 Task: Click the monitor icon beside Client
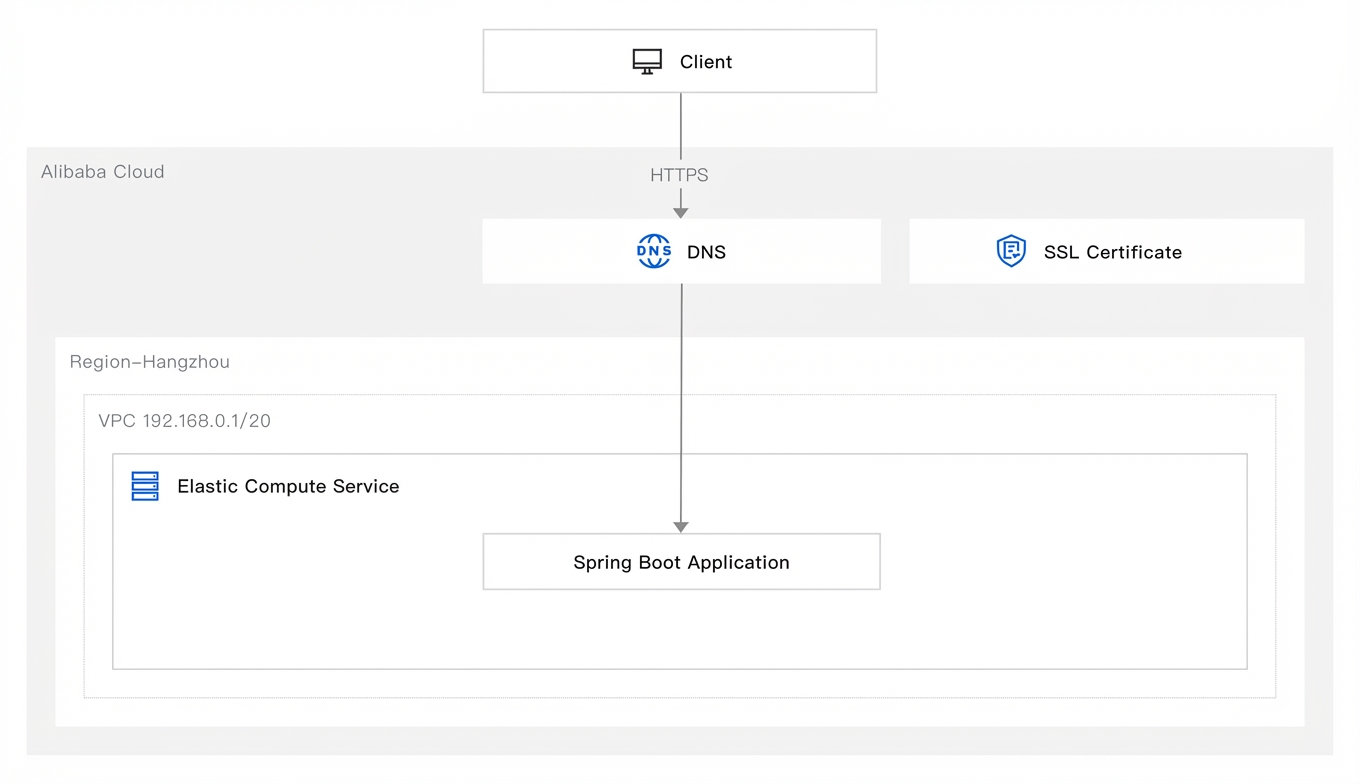click(x=647, y=62)
